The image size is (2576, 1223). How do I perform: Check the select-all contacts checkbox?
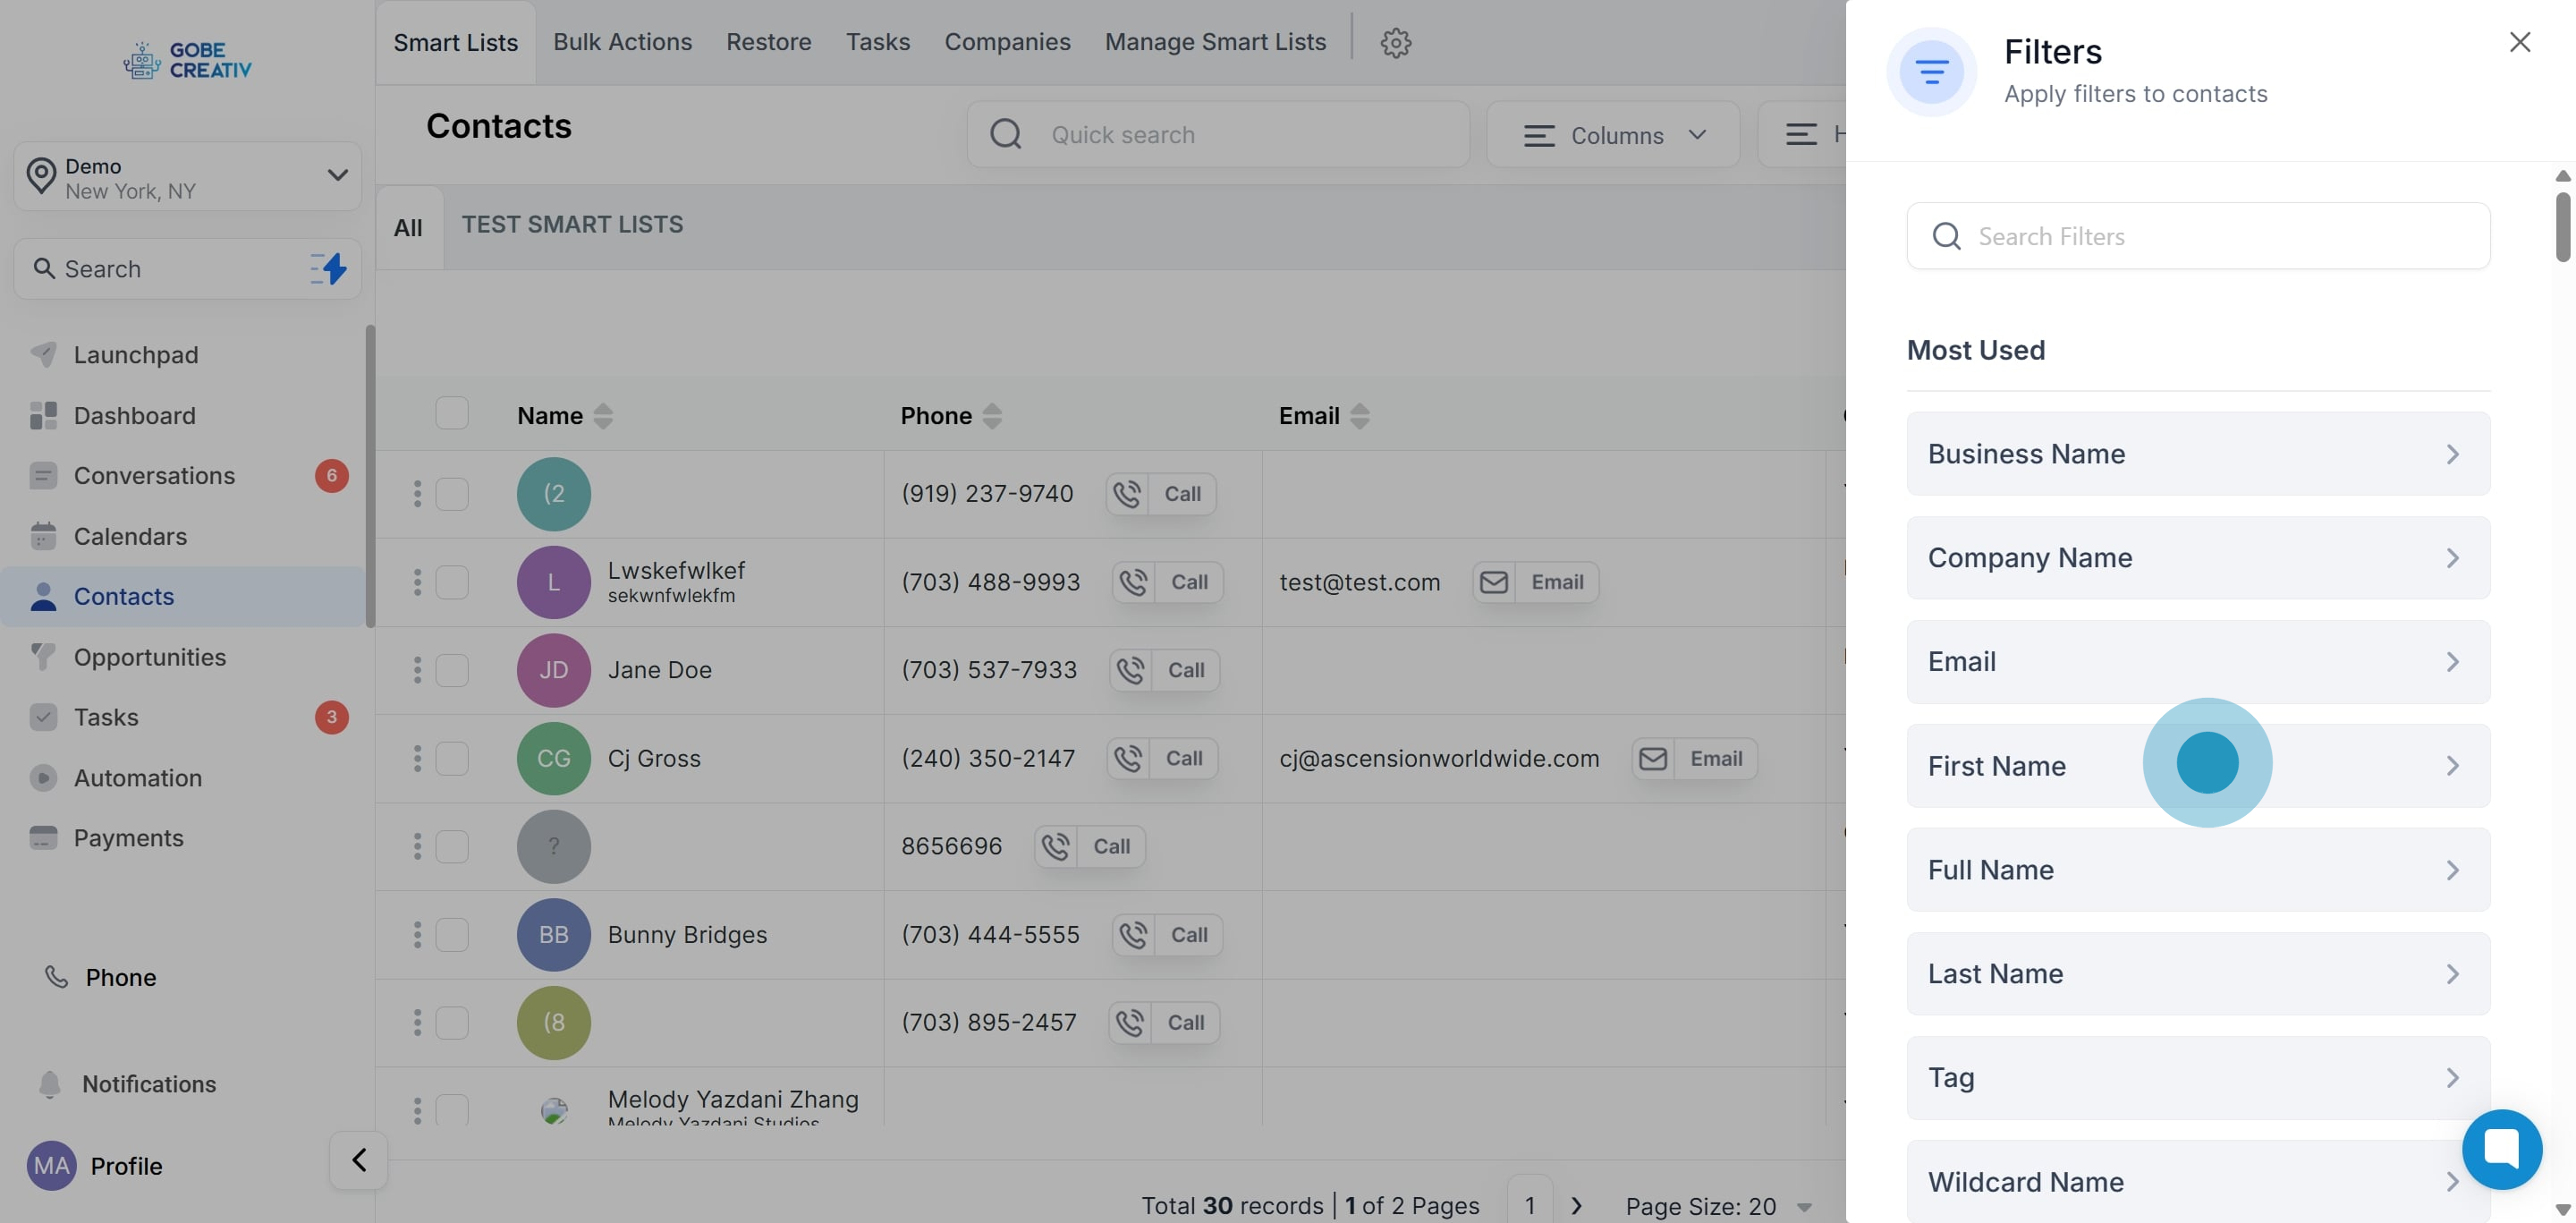click(452, 413)
